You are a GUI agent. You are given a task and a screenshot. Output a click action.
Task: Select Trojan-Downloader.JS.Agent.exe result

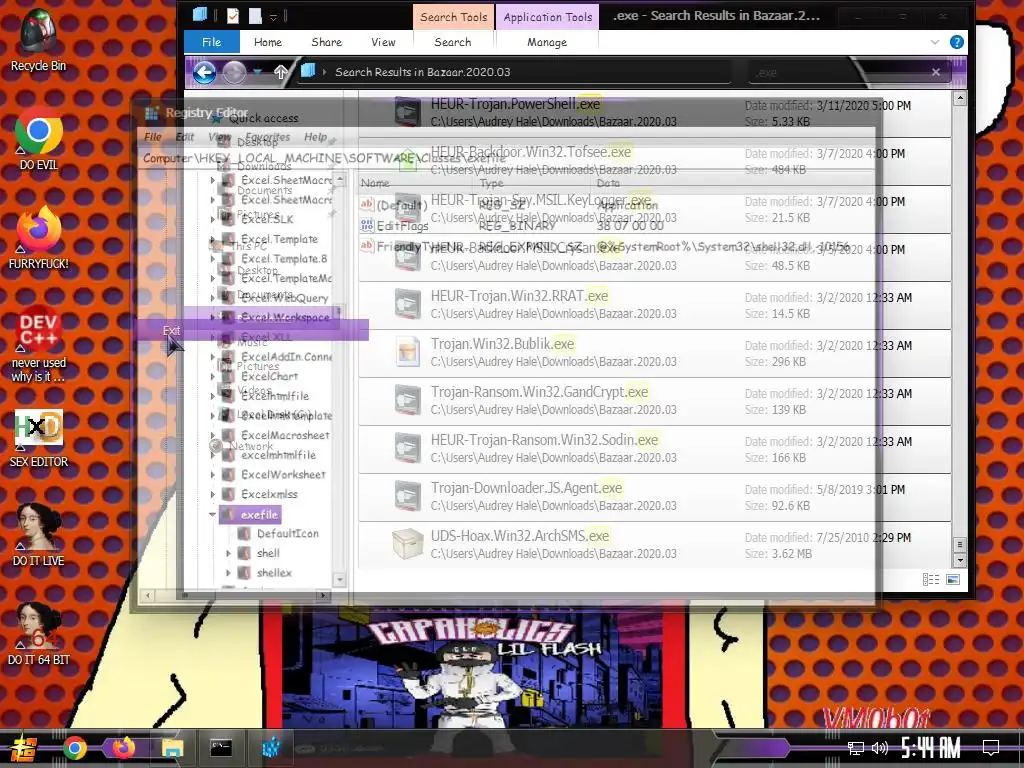[654, 497]
